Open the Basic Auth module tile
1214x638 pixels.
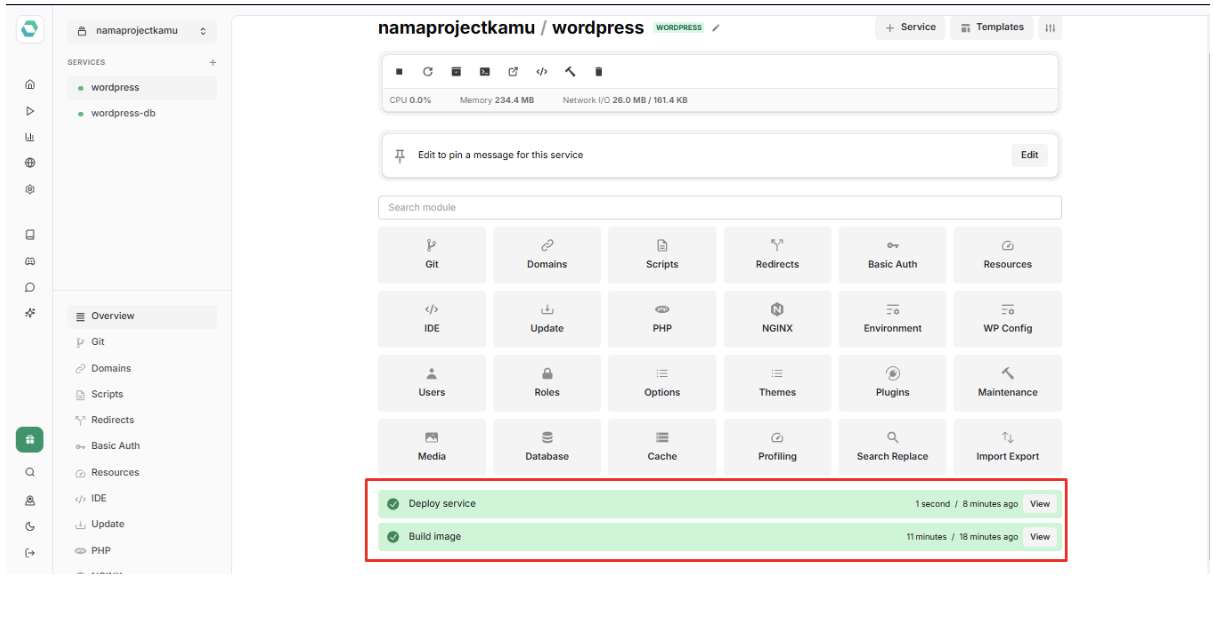click(x=892, y=255)
